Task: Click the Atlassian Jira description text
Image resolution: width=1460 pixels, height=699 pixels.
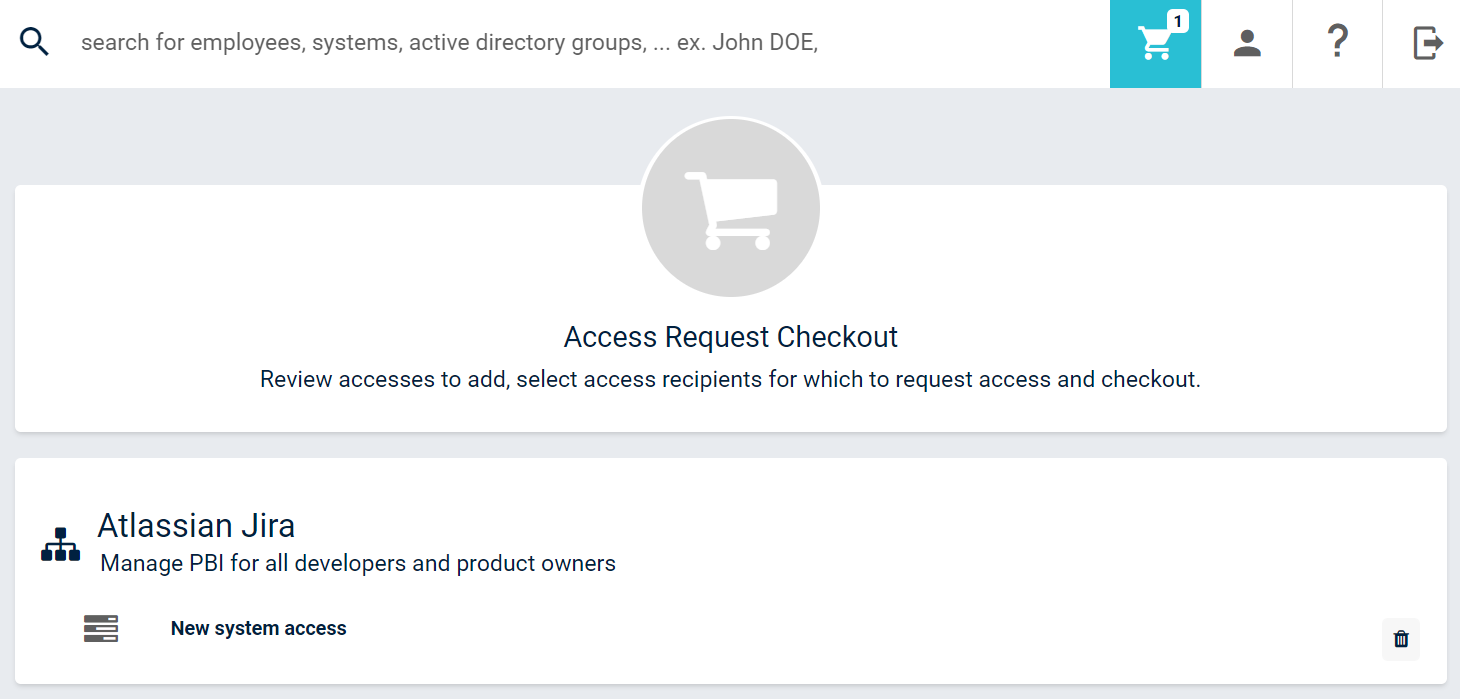Action: pos(355,563)
